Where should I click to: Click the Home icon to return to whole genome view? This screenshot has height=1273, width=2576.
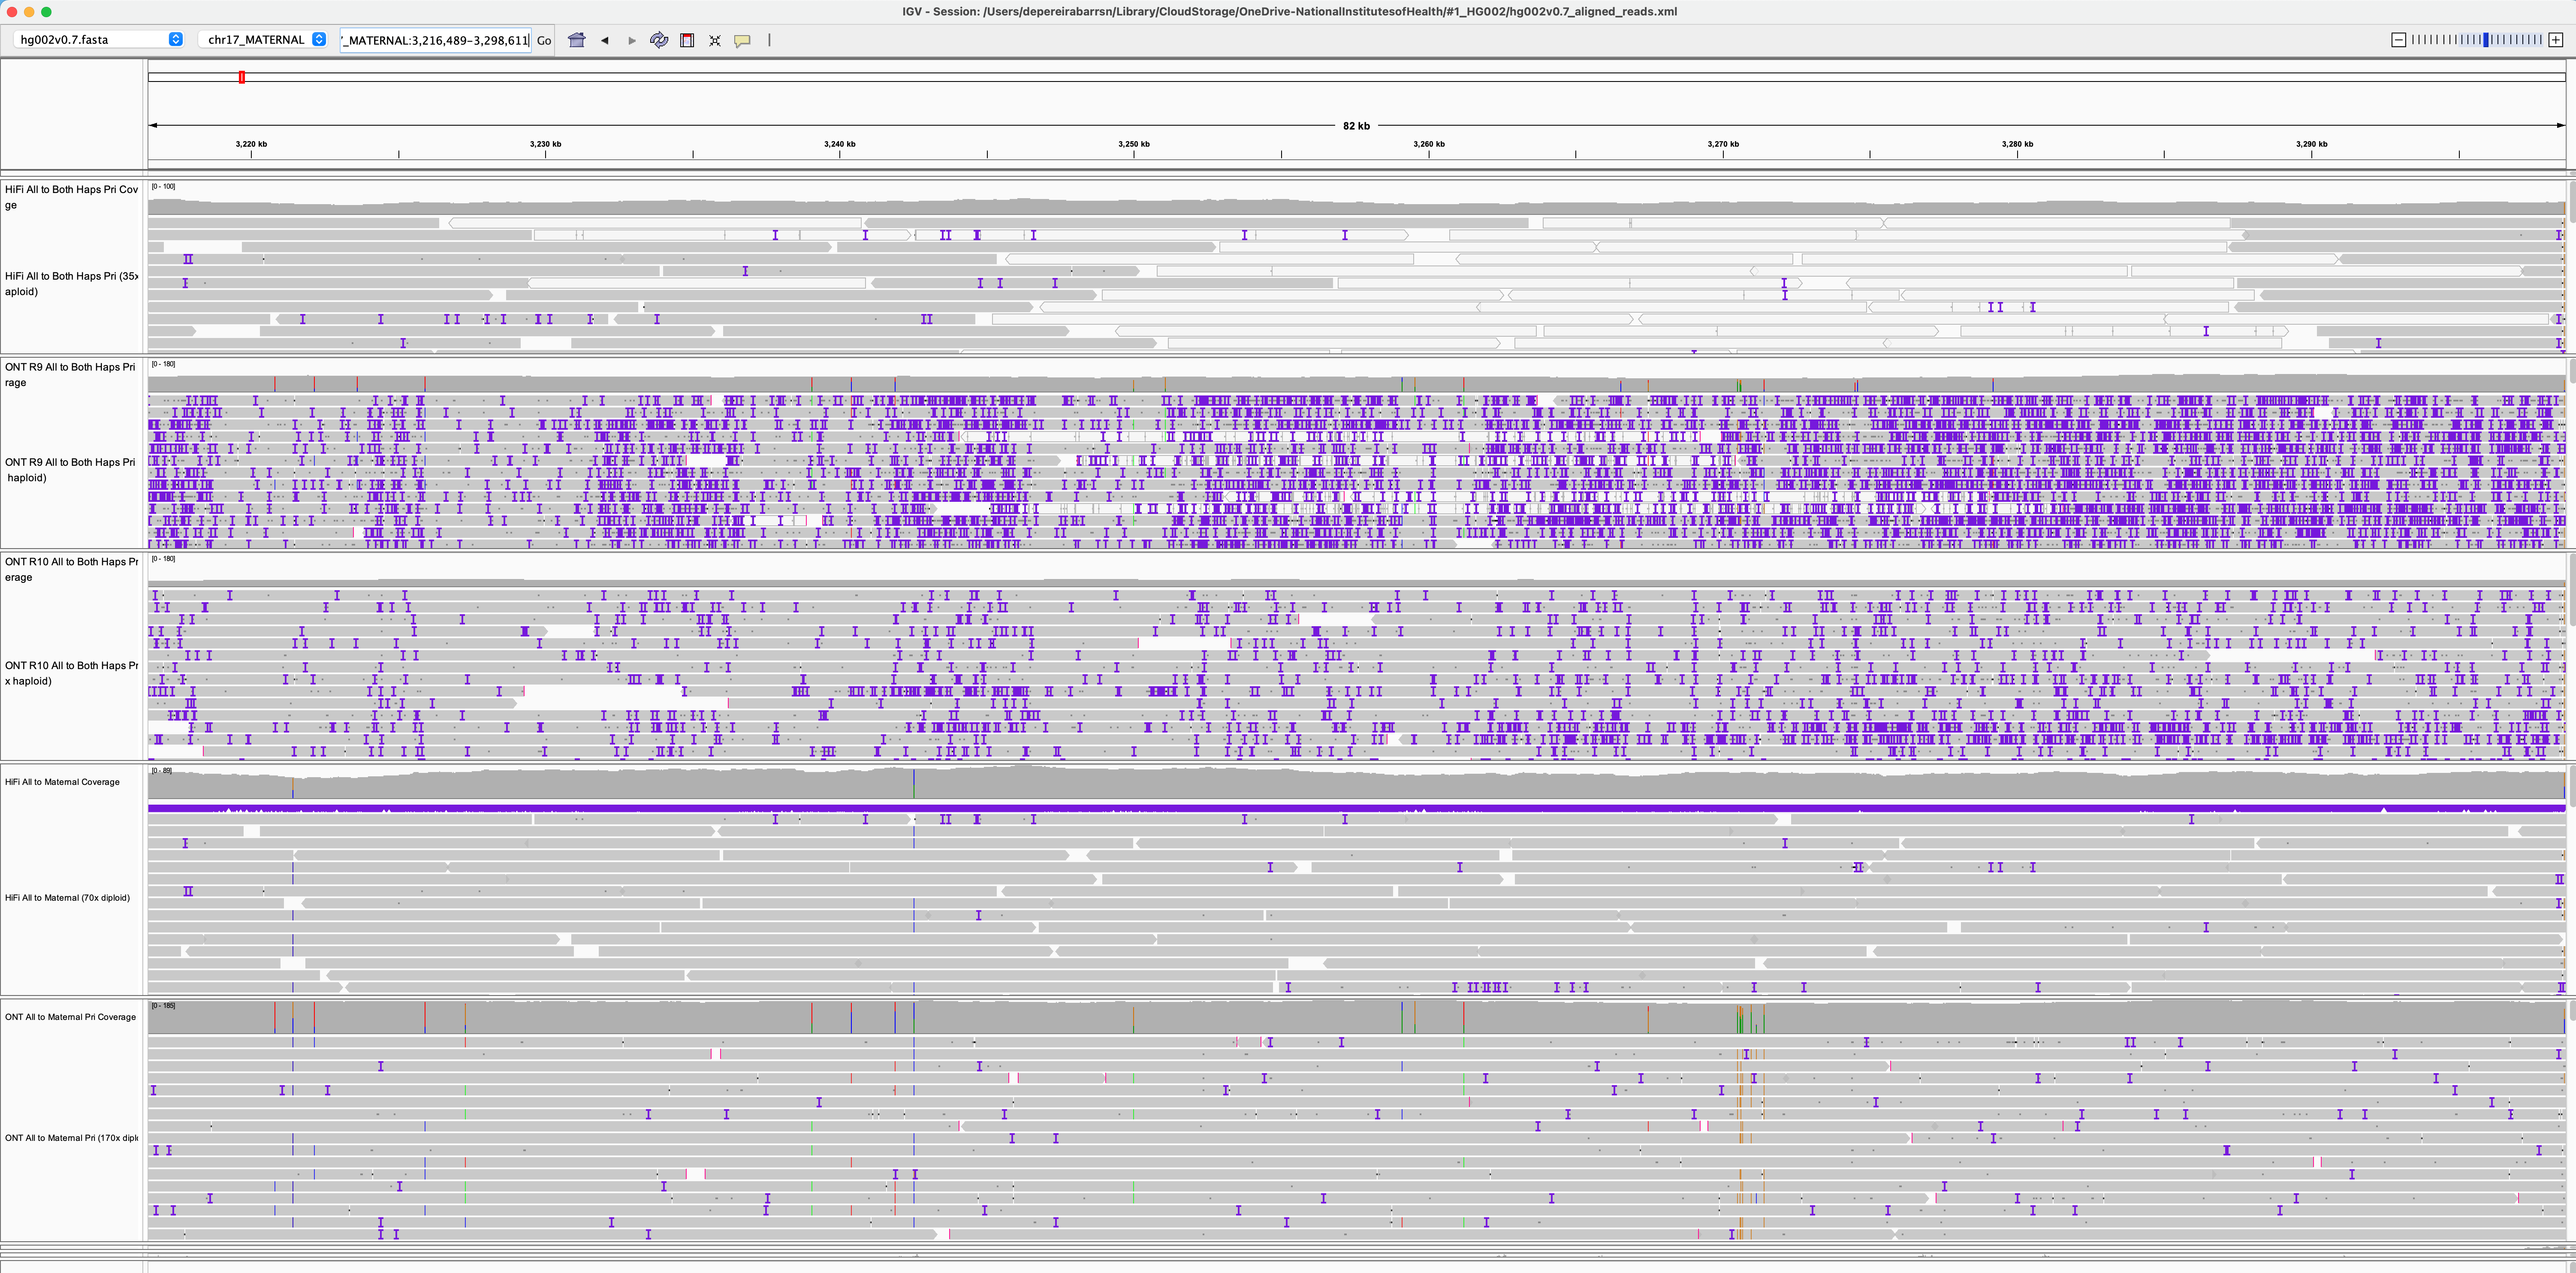[x=577, y=40]
